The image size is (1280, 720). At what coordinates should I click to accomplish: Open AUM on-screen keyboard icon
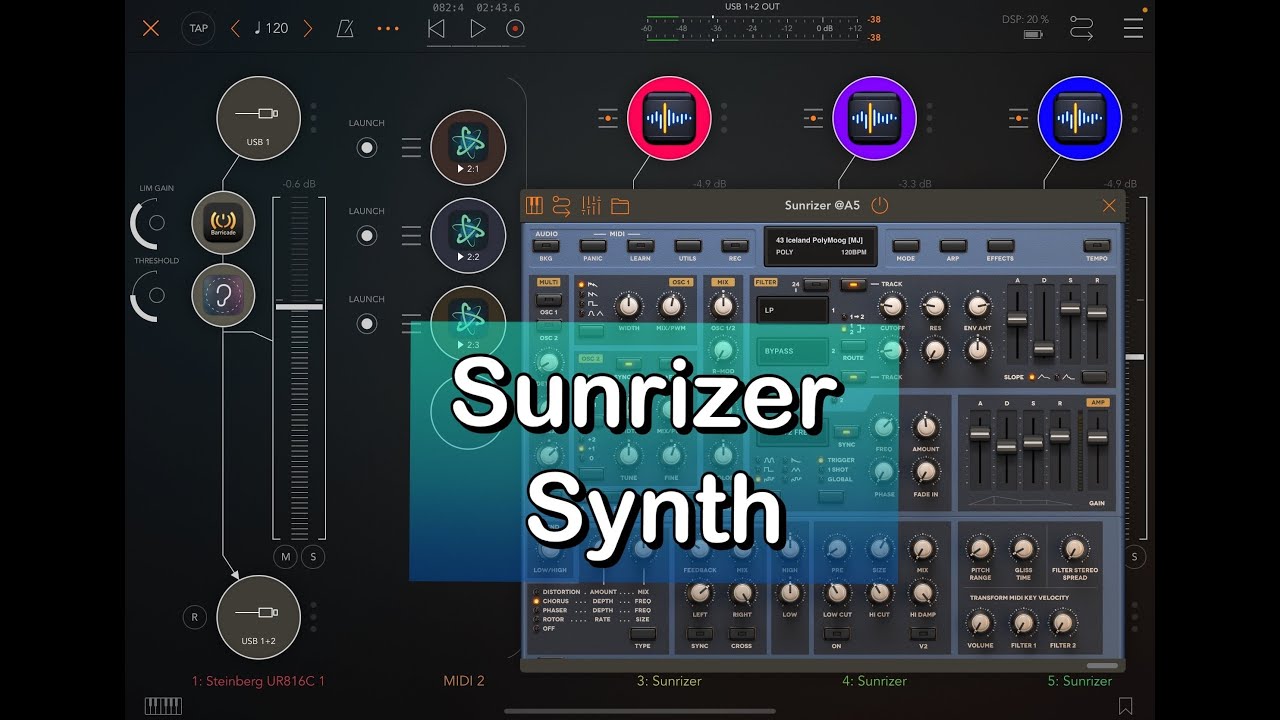163,706
